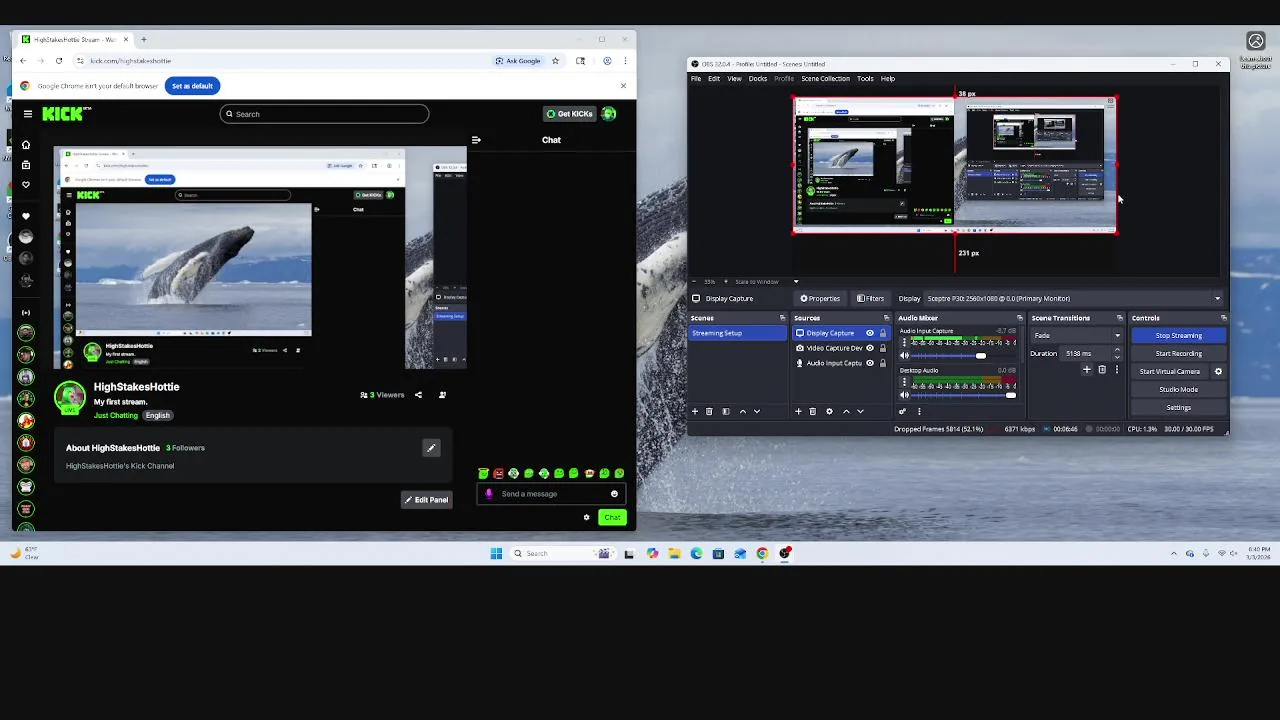The height and width of the screenshot is (720, 1280).
Task: Select the Streaming Setup scene
Action: coord(738,333)
